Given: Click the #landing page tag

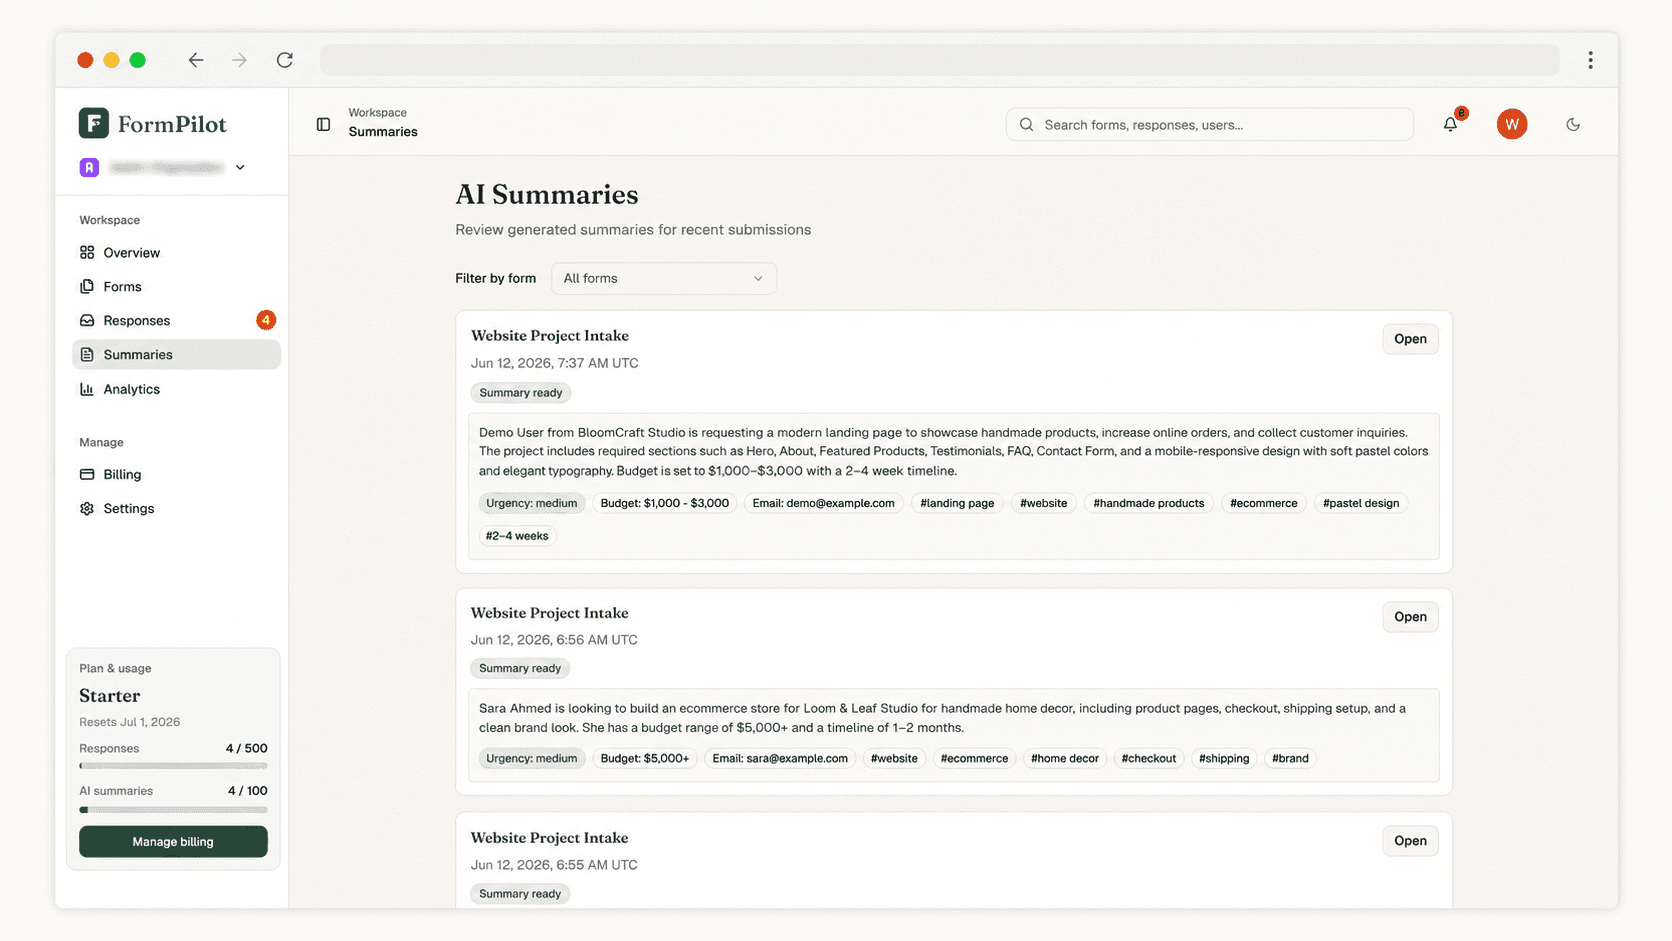Looking at the screenshot, I should click(957, 503).
